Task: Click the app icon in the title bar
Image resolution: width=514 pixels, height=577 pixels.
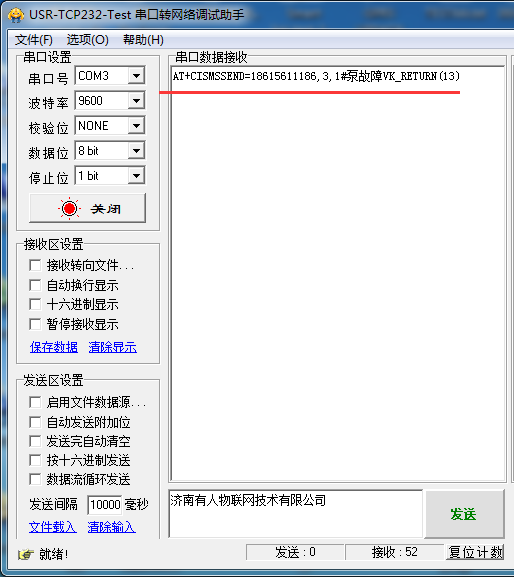Action: coord(16,15)
